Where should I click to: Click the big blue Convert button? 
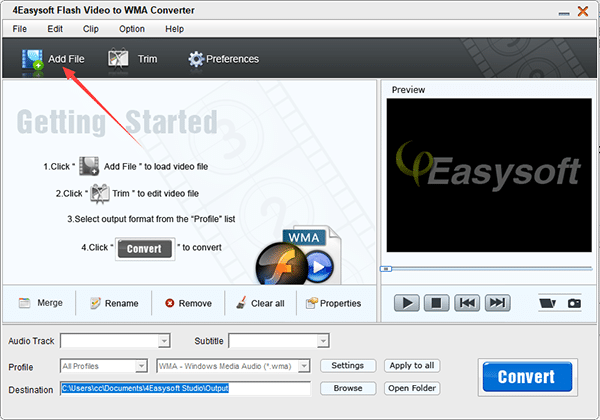(x=527, y=377)
